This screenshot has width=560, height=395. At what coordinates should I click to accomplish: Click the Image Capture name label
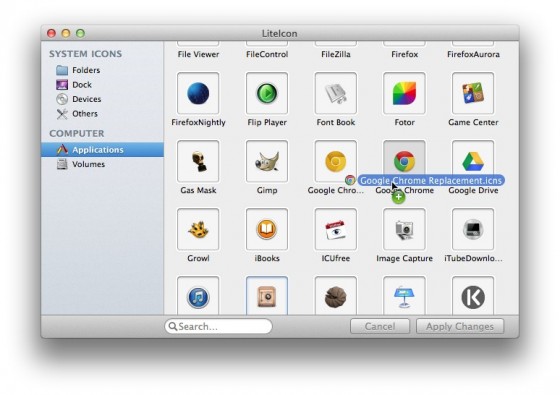(404, 258)
